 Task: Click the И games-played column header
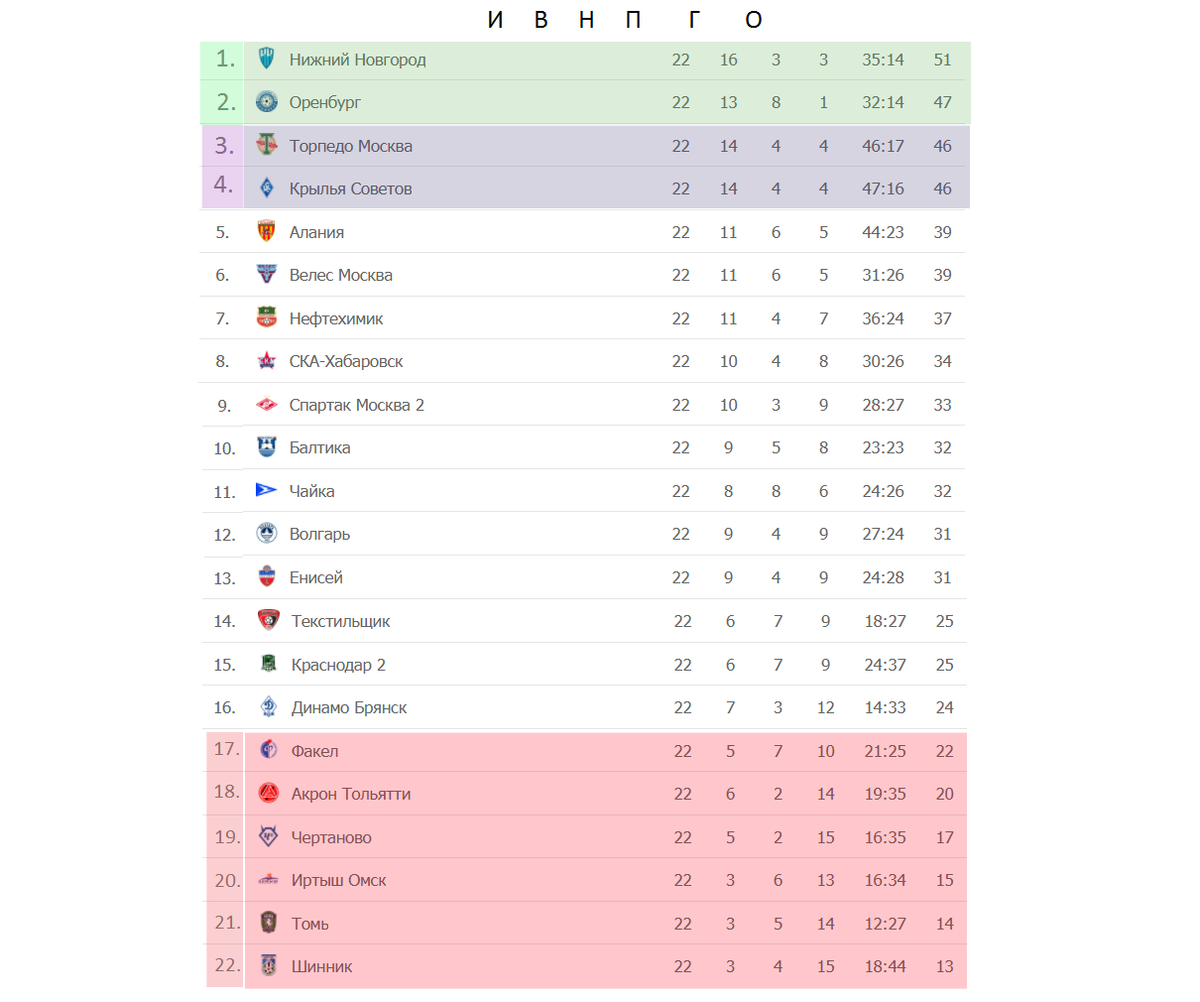point(496,20)
